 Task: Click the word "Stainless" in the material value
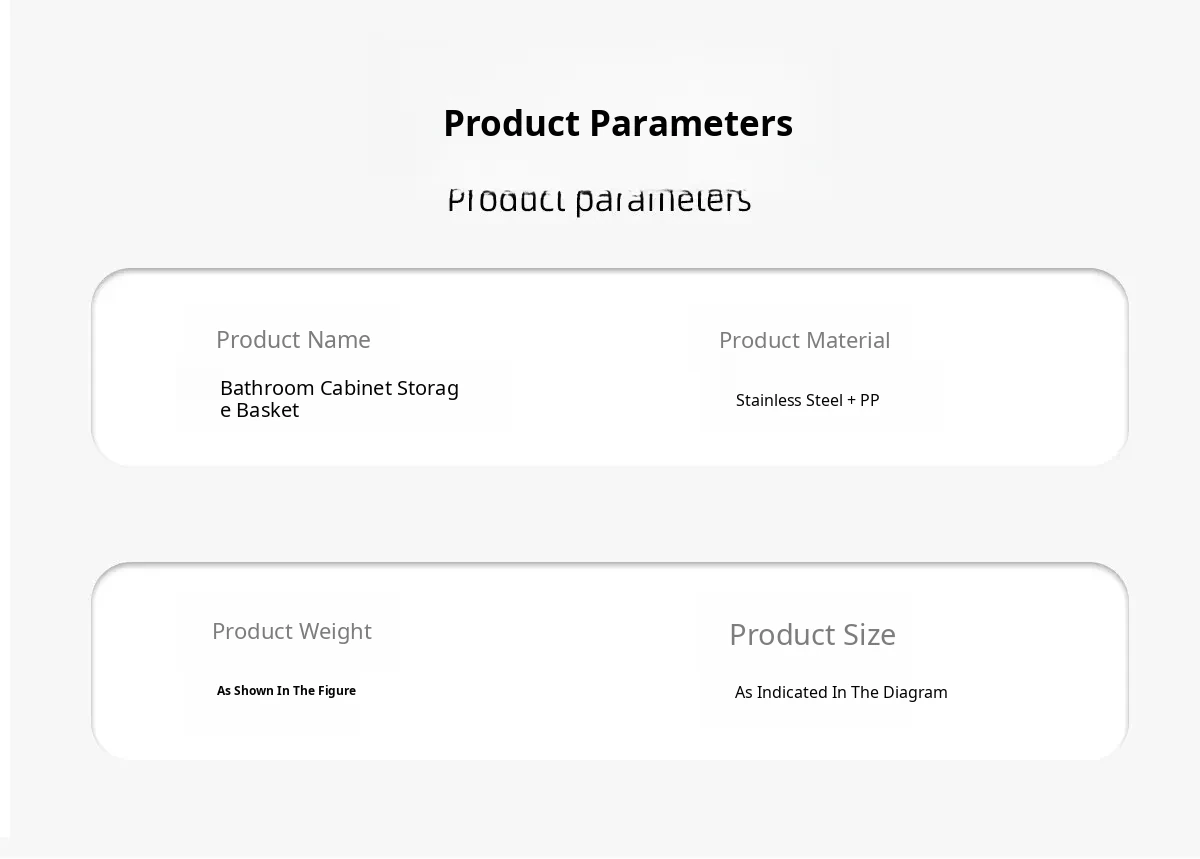point(768,401)
